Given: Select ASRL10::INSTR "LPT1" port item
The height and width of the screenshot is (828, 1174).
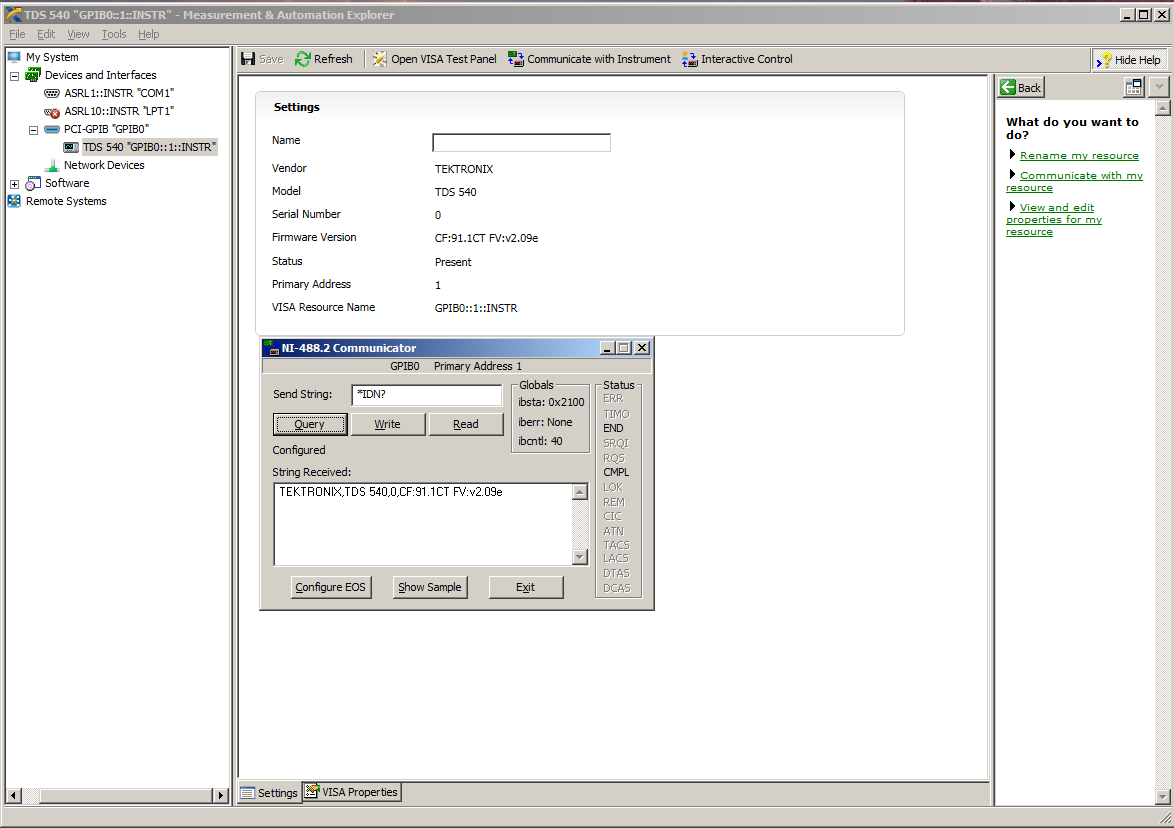Looking at the screenshot, I should (118, 111).
